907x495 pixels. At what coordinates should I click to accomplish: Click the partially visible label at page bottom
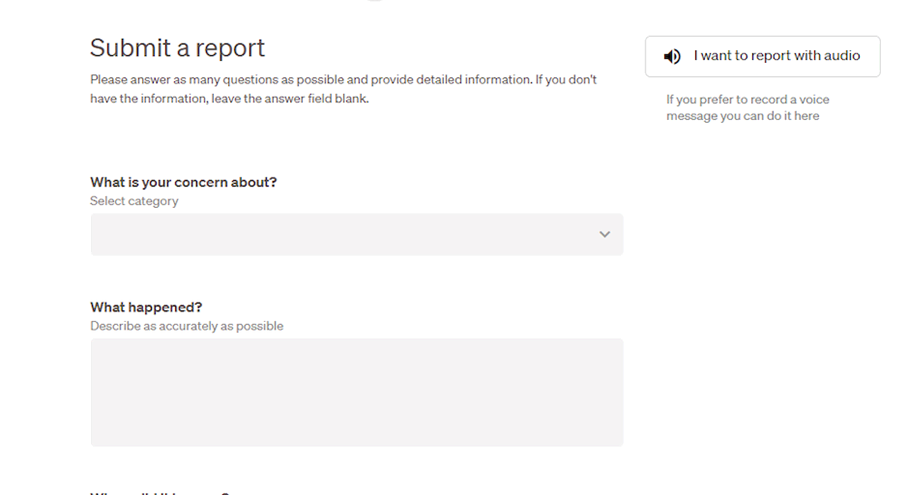click(160, 493)
